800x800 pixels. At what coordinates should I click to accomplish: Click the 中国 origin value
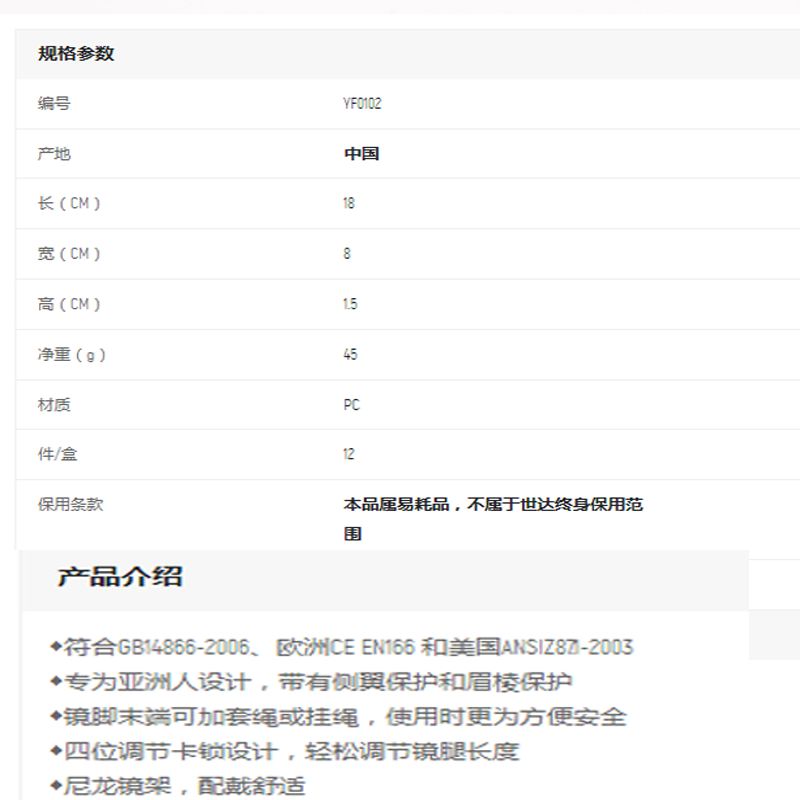coord(362,154)
